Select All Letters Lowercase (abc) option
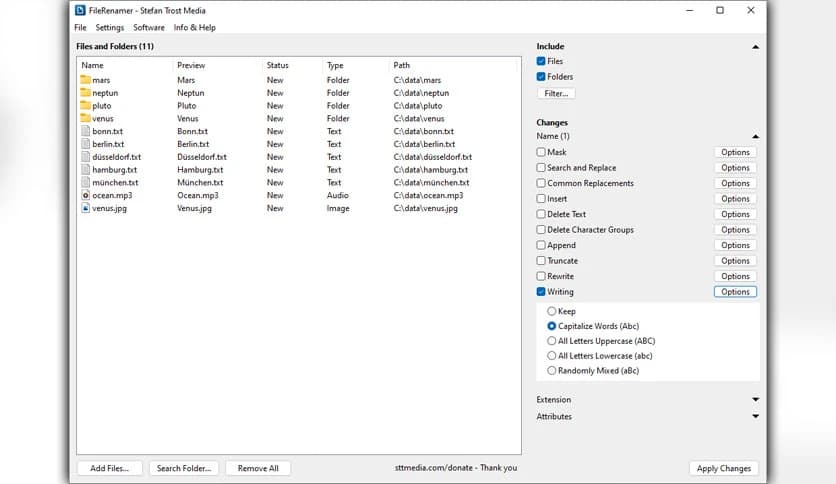Image resolution: width=836 pixels, height=484 pixels. (552, 356)
